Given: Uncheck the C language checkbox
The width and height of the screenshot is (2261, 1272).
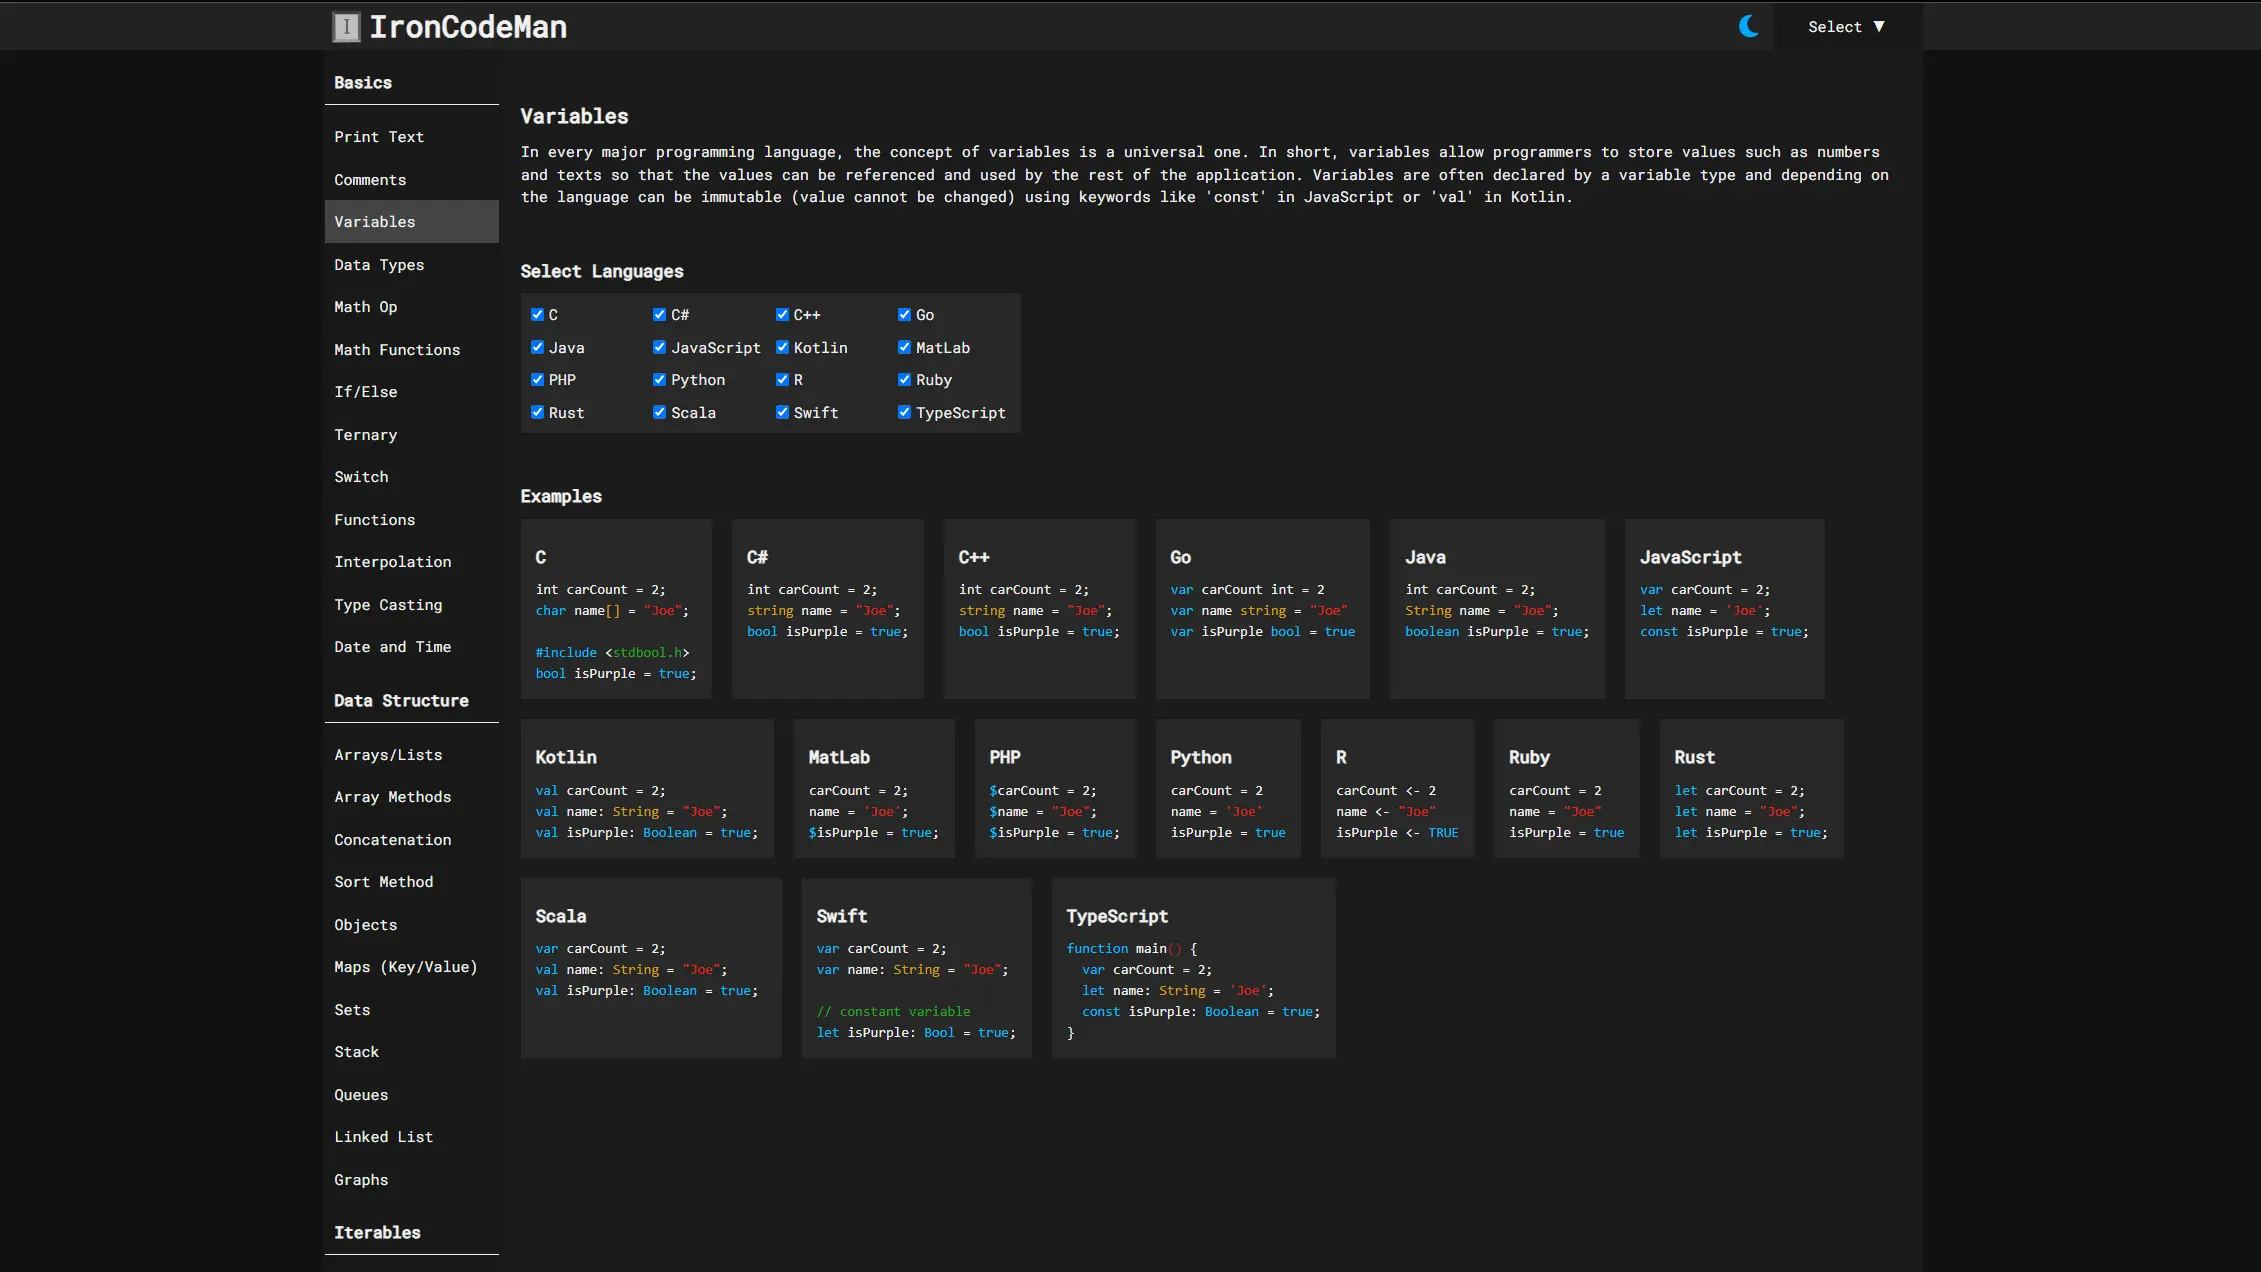Looking at the screenshot, I should click(537, 314).
